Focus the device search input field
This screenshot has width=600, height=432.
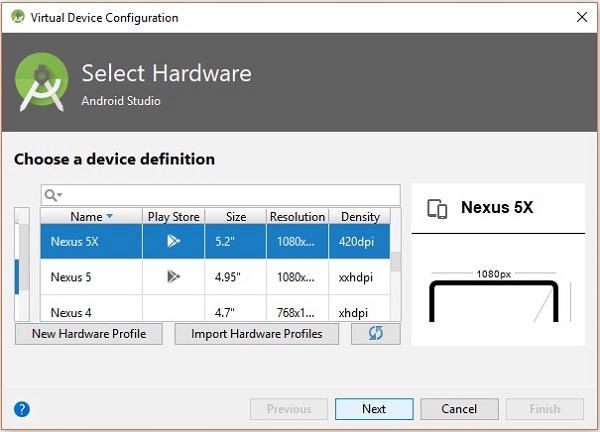(230, 195)
